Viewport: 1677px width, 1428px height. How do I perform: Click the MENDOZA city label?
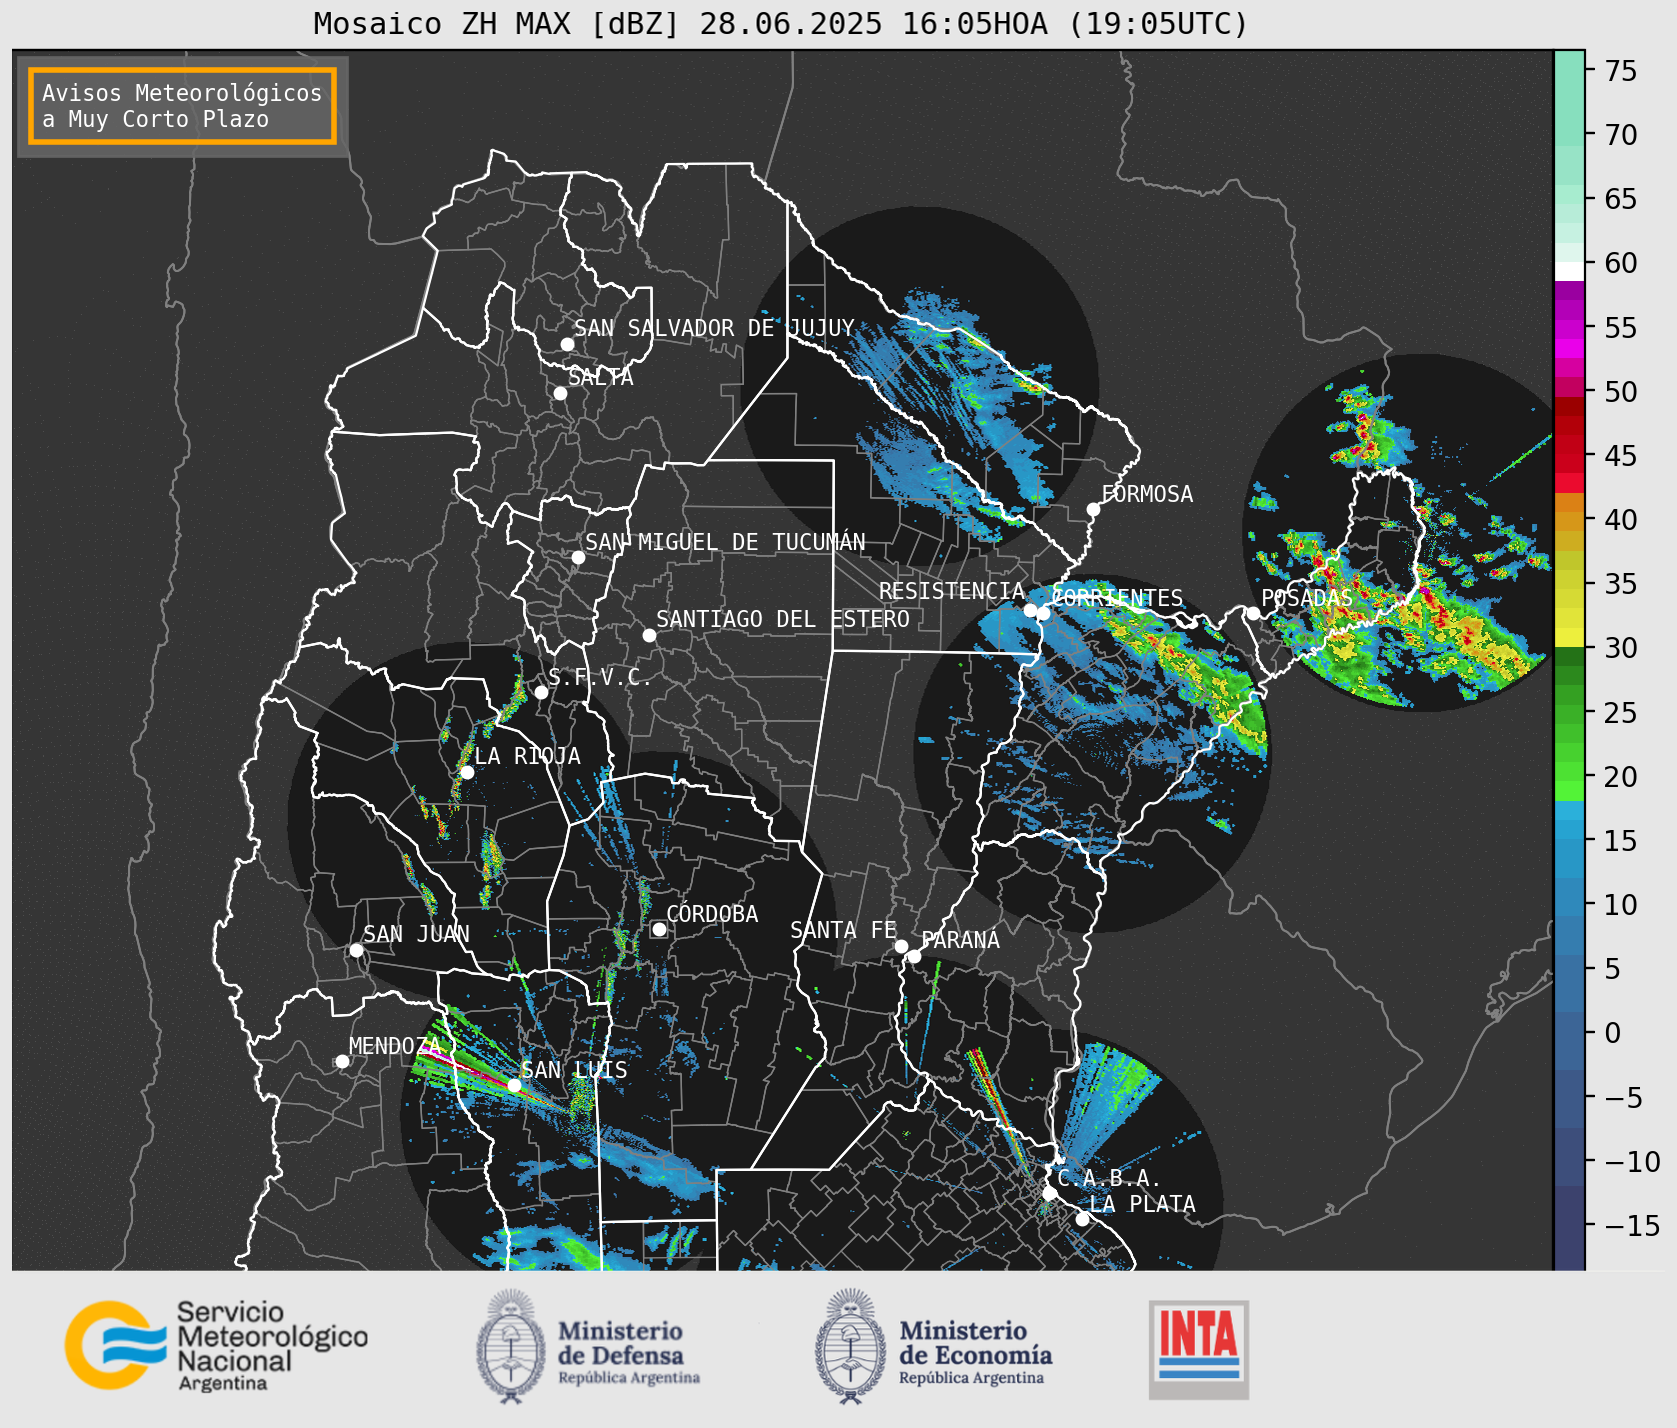(x=394, y=1046)
